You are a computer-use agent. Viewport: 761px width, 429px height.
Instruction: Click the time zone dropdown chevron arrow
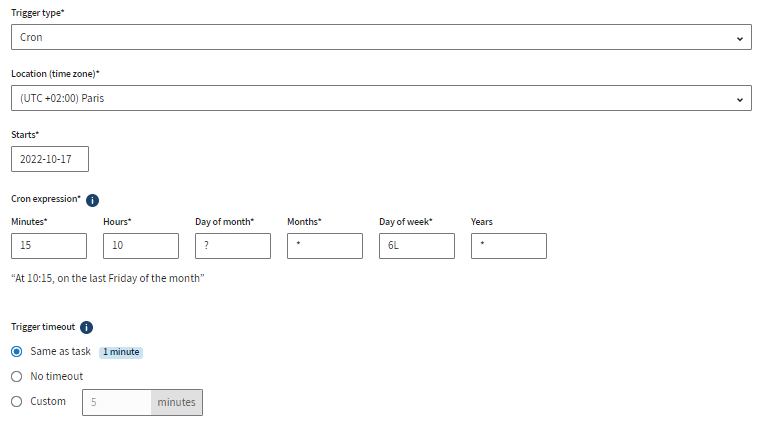pos(739,99)
